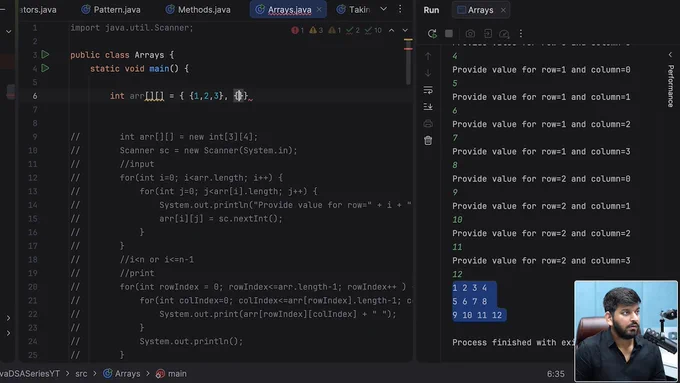This screenshot has width=680, height=383.
Task: Open the partially visible Takin tab
Action: pyautogui.click(x=353, y=10)
